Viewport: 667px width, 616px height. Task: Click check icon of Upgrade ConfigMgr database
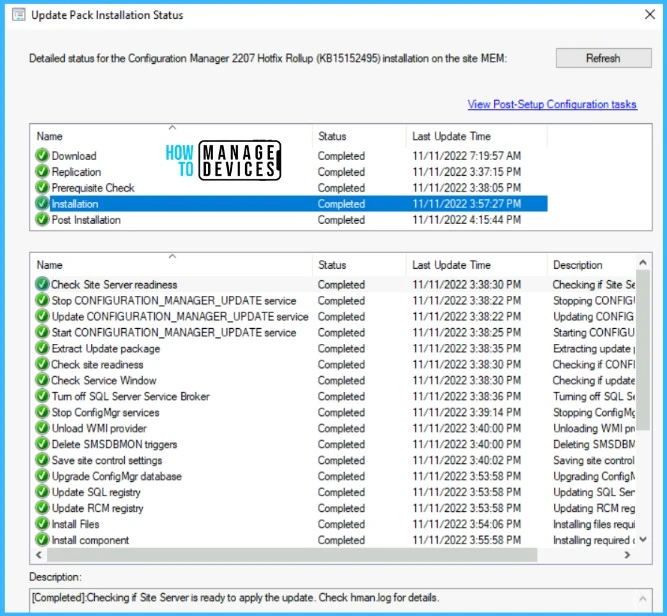42,476
